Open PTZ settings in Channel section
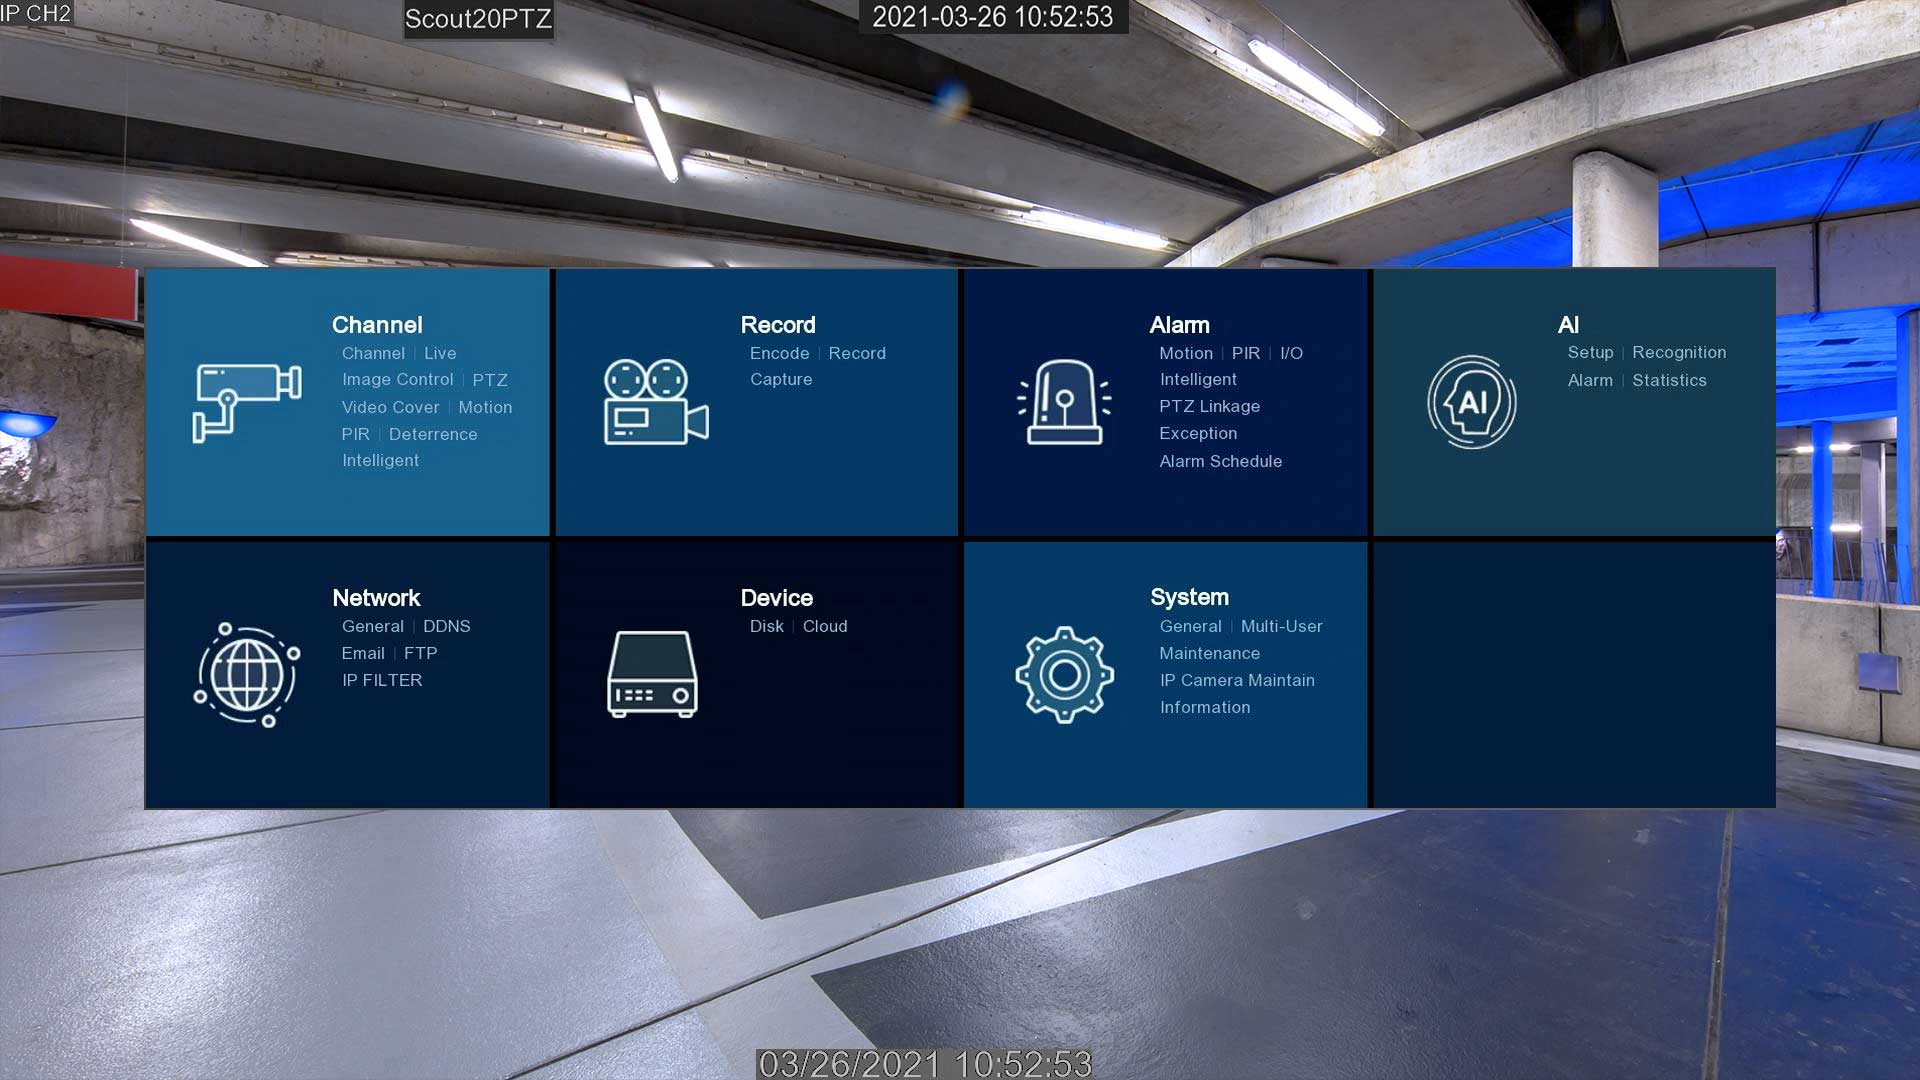The height and width of the screenshot is (1080, 1920). 490,380
